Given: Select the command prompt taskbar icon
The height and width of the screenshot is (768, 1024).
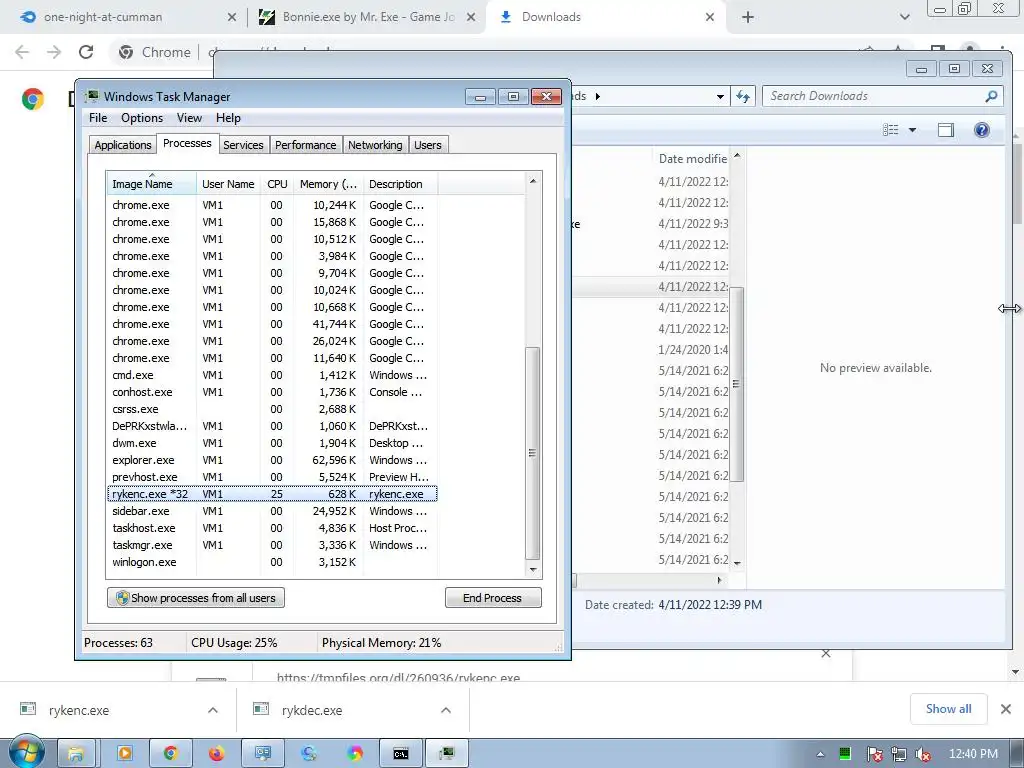Looking at the screenshot, I should pos(401,754).
